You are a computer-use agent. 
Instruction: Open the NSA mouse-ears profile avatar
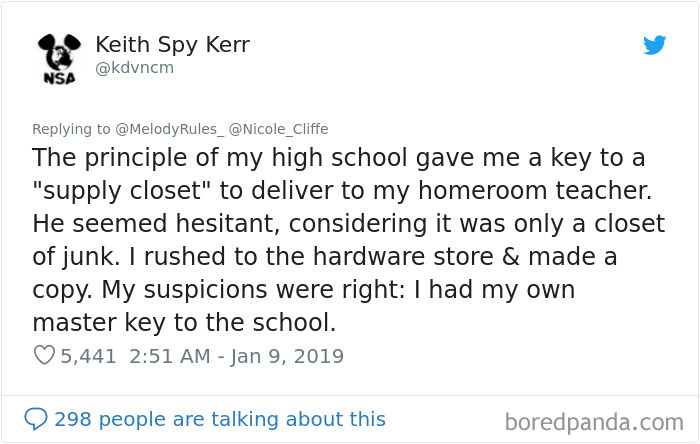(59, 58)
